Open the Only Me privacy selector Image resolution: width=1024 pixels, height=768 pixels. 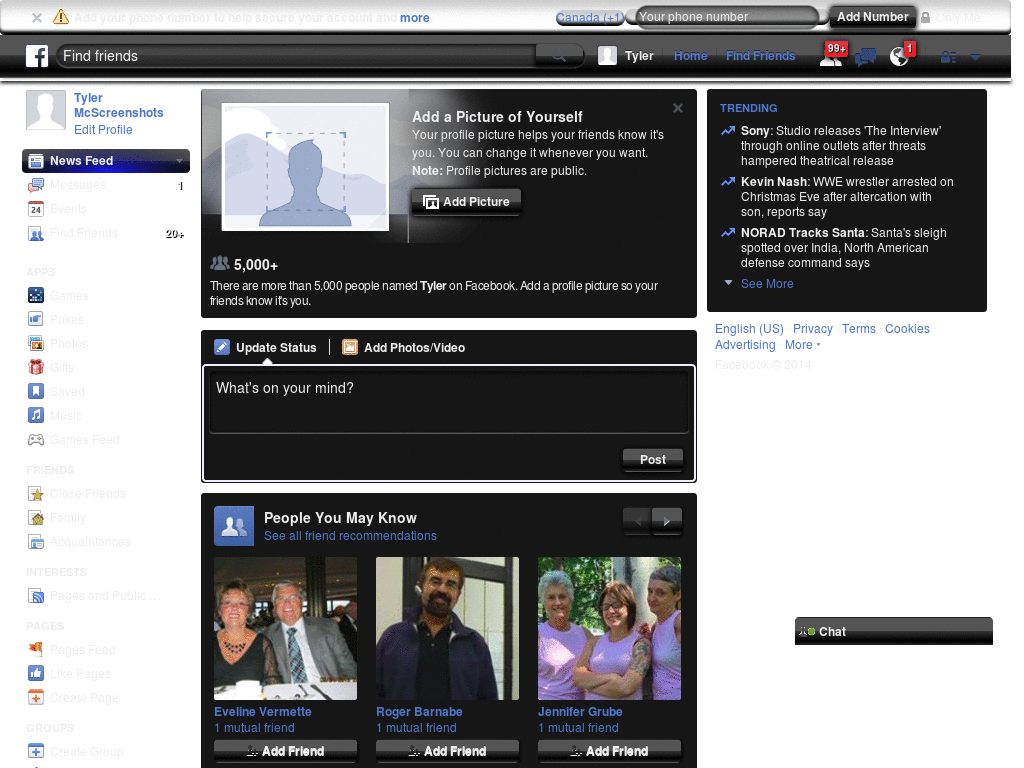(951, 18)
